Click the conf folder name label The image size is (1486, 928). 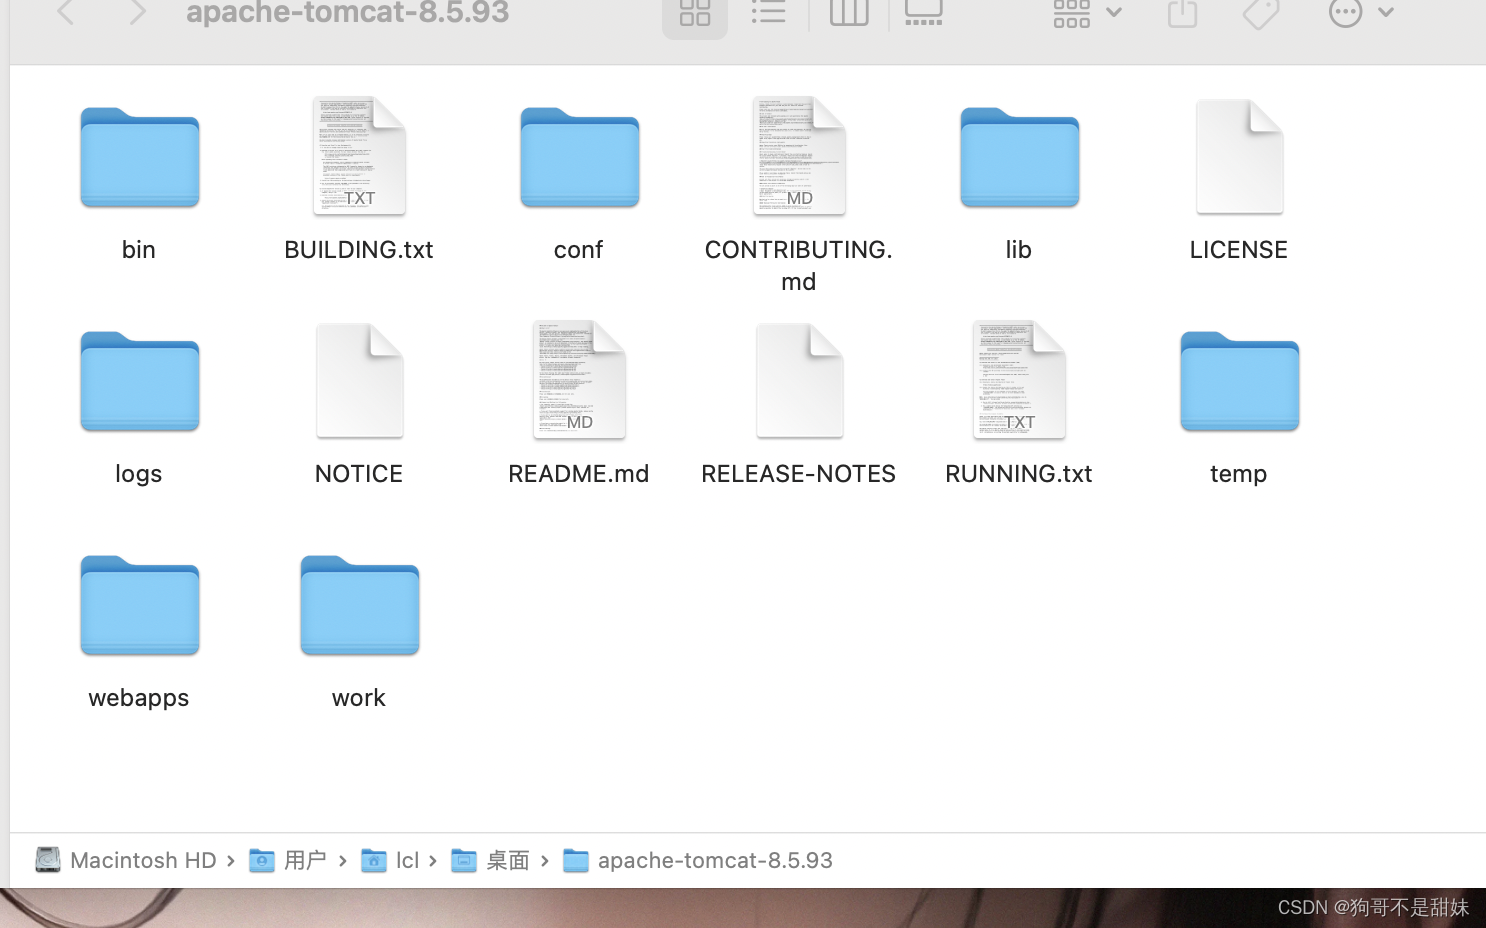point(579,250)
